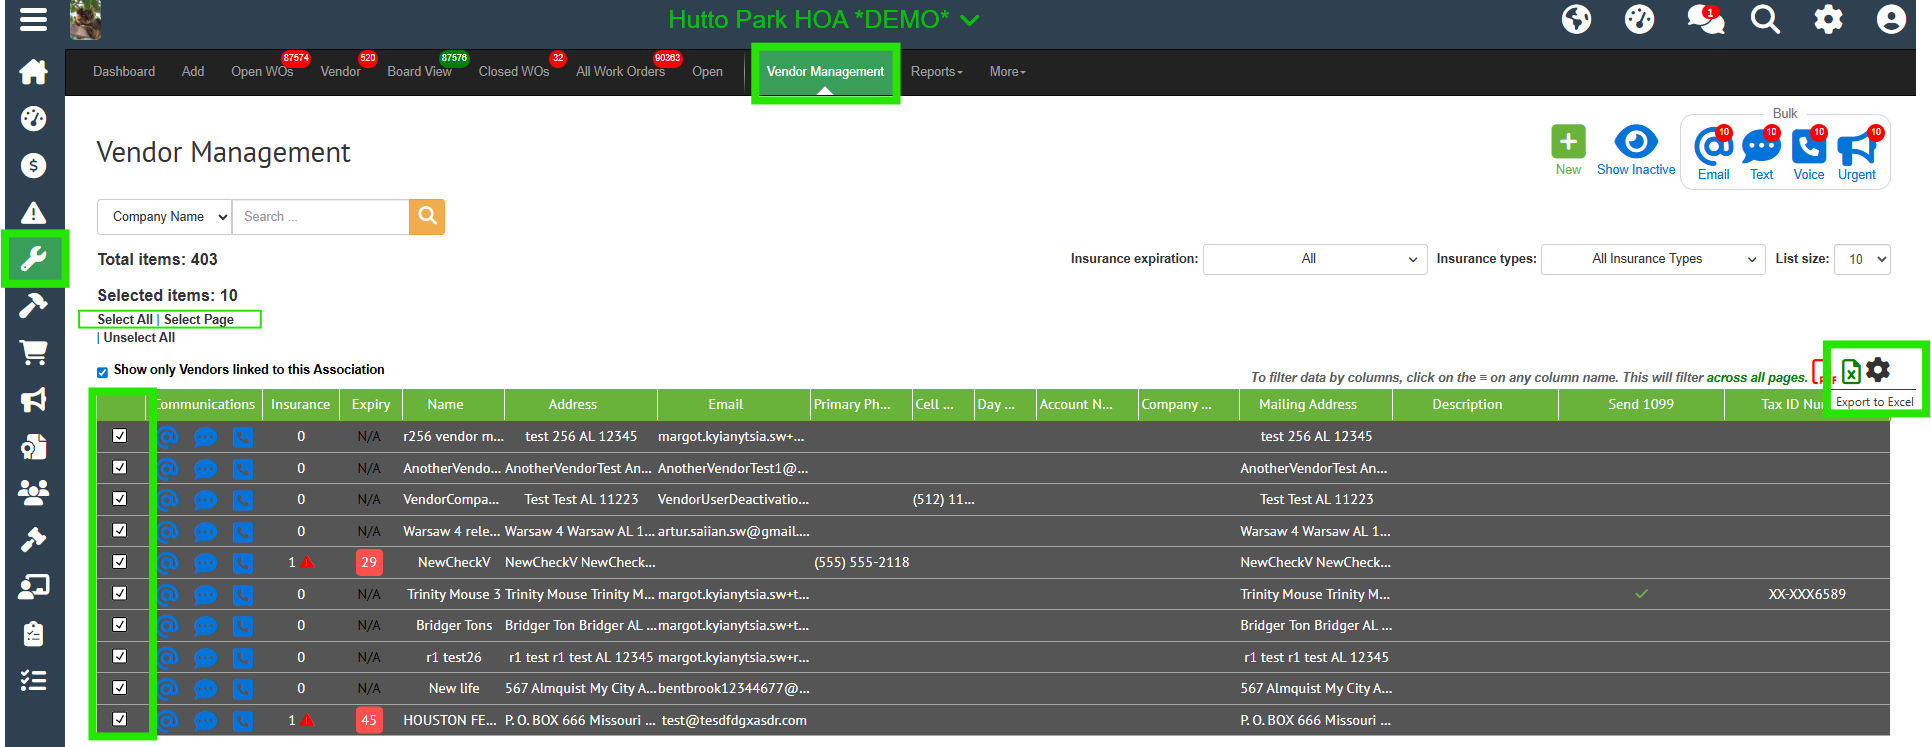Click the Unselect All link
1931x747 pixels.
coord(139,338)
